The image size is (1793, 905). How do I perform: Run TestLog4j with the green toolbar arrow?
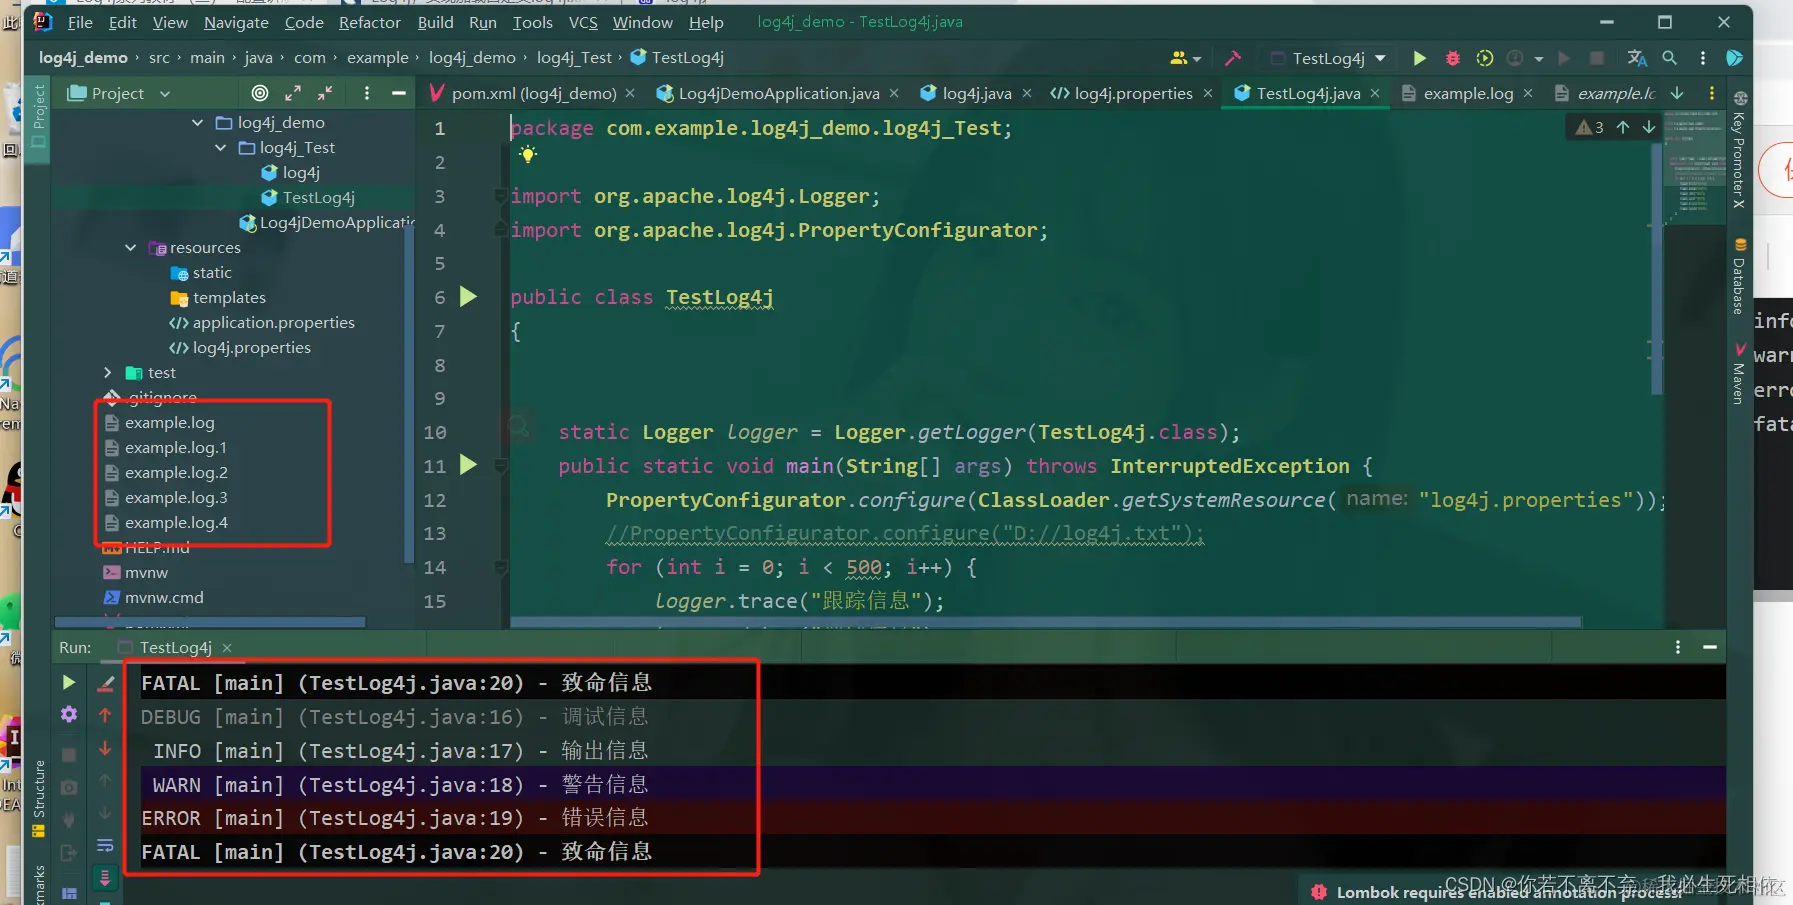[x=1419, y=58]
